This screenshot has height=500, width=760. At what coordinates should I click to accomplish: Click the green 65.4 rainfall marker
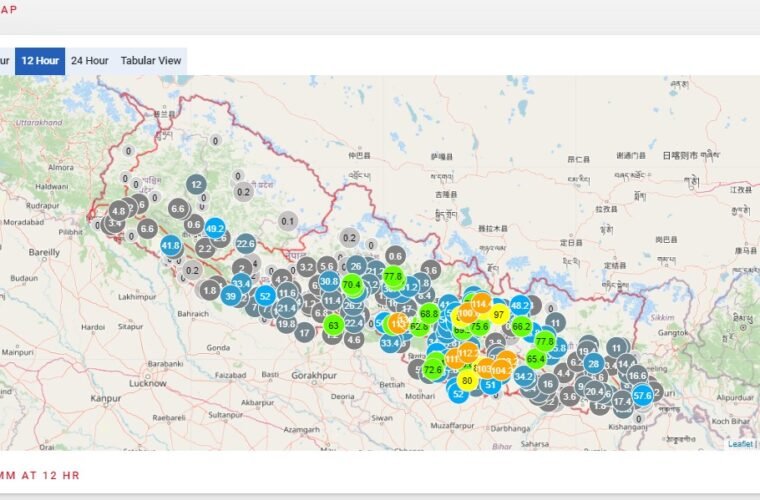click(536, 359)
